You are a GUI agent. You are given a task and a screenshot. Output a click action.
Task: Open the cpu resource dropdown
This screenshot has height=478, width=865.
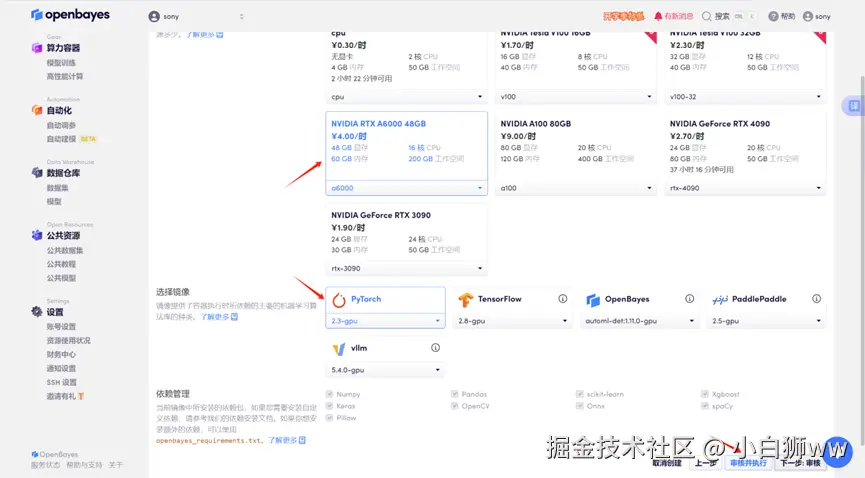pos(407,97)
